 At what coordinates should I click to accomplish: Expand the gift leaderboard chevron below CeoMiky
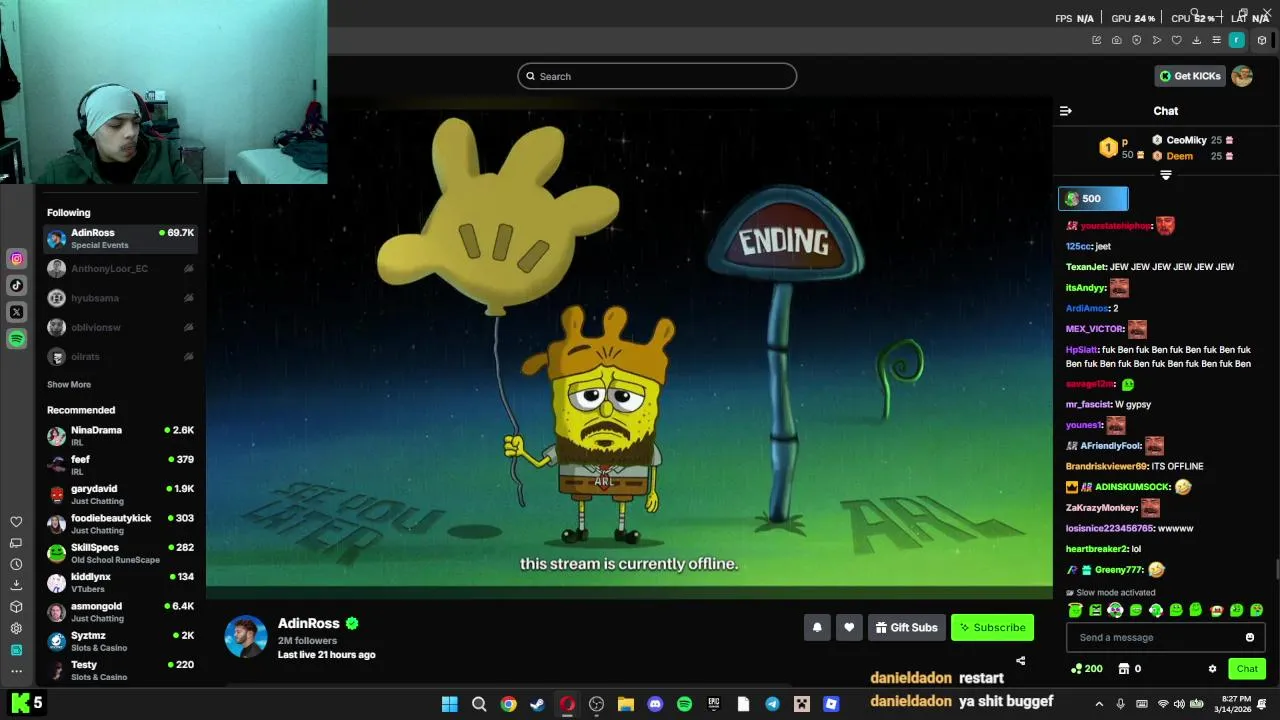pos(1166,175)
